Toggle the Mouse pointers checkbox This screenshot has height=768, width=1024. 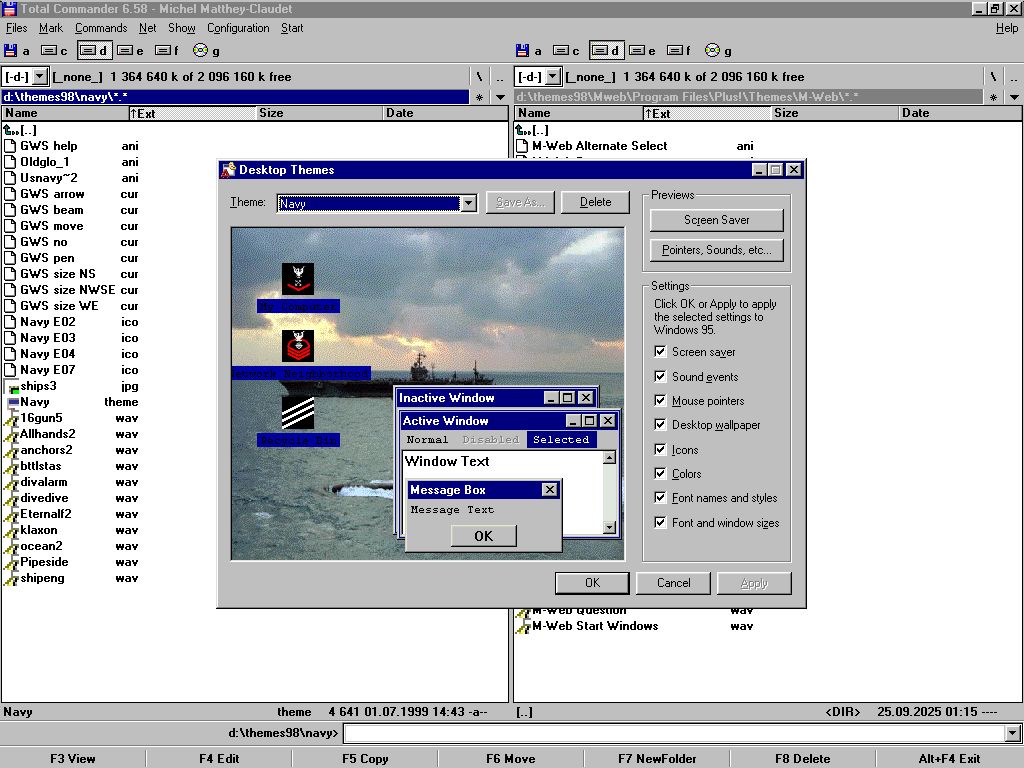pyautogui.click(x=660, y=401)
